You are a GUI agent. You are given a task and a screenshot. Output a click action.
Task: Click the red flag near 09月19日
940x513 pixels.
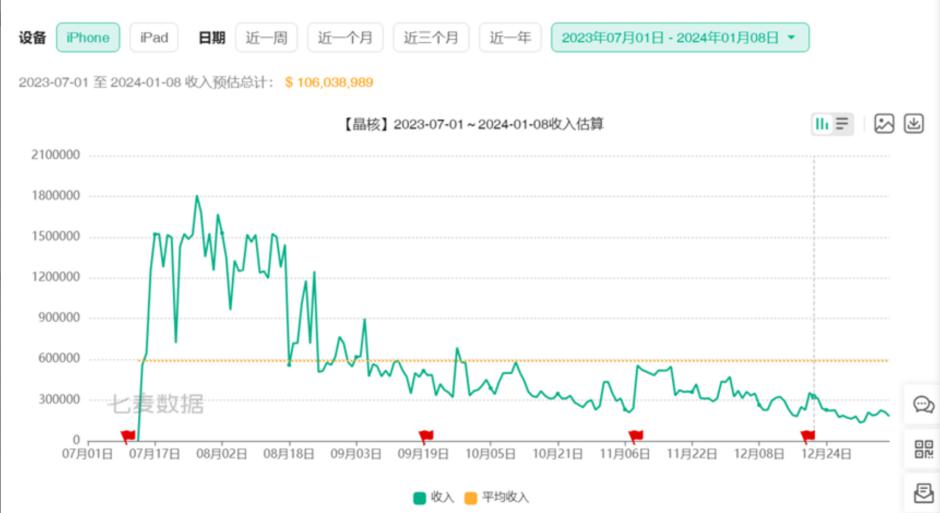426,435
